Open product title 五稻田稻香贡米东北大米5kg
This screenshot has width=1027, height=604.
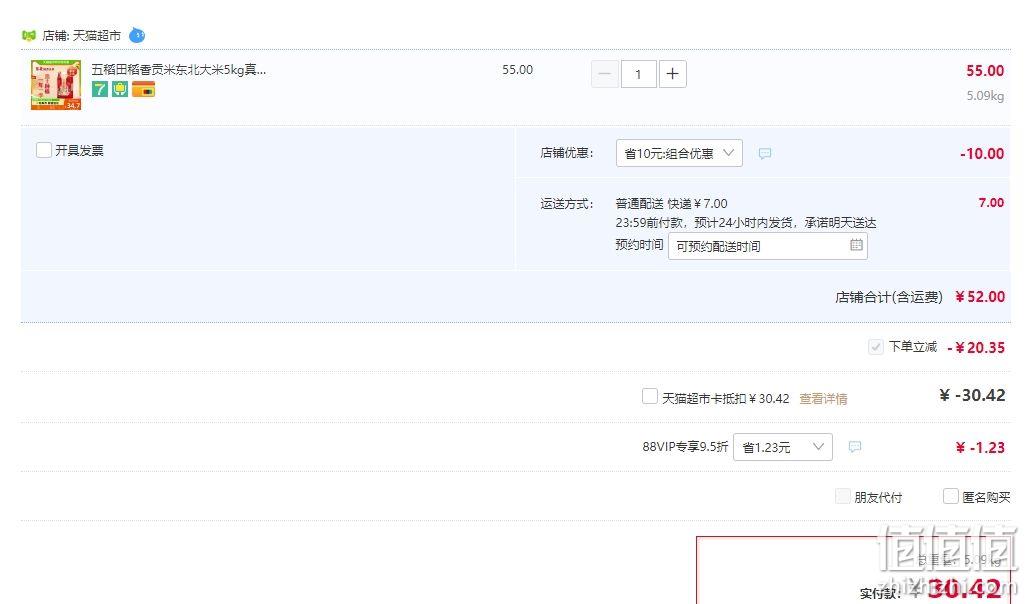tap(179, 69)
